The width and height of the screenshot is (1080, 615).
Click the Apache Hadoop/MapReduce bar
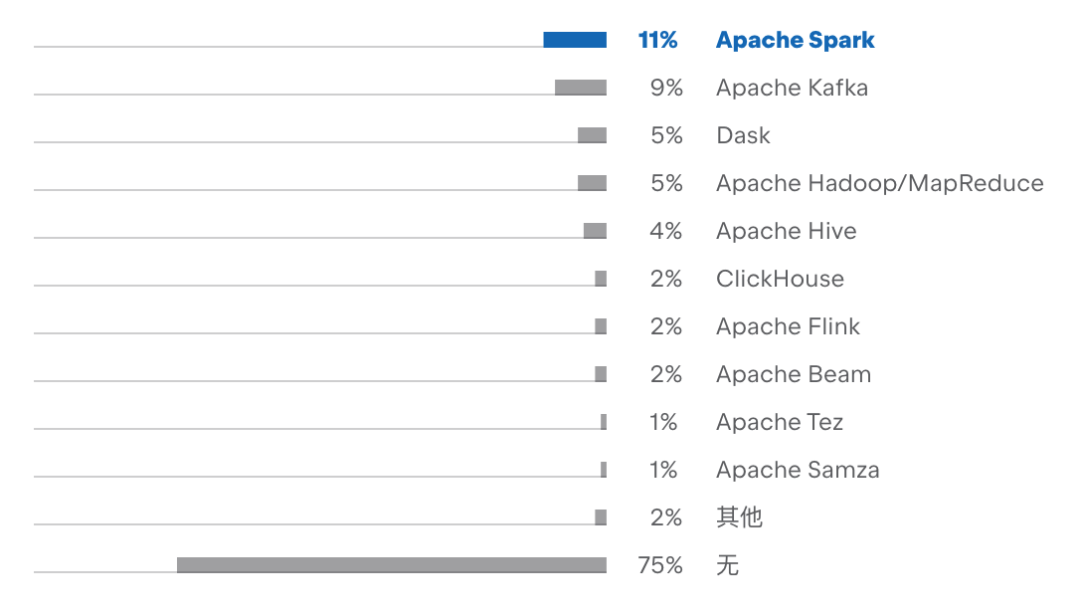coord(592,183)
